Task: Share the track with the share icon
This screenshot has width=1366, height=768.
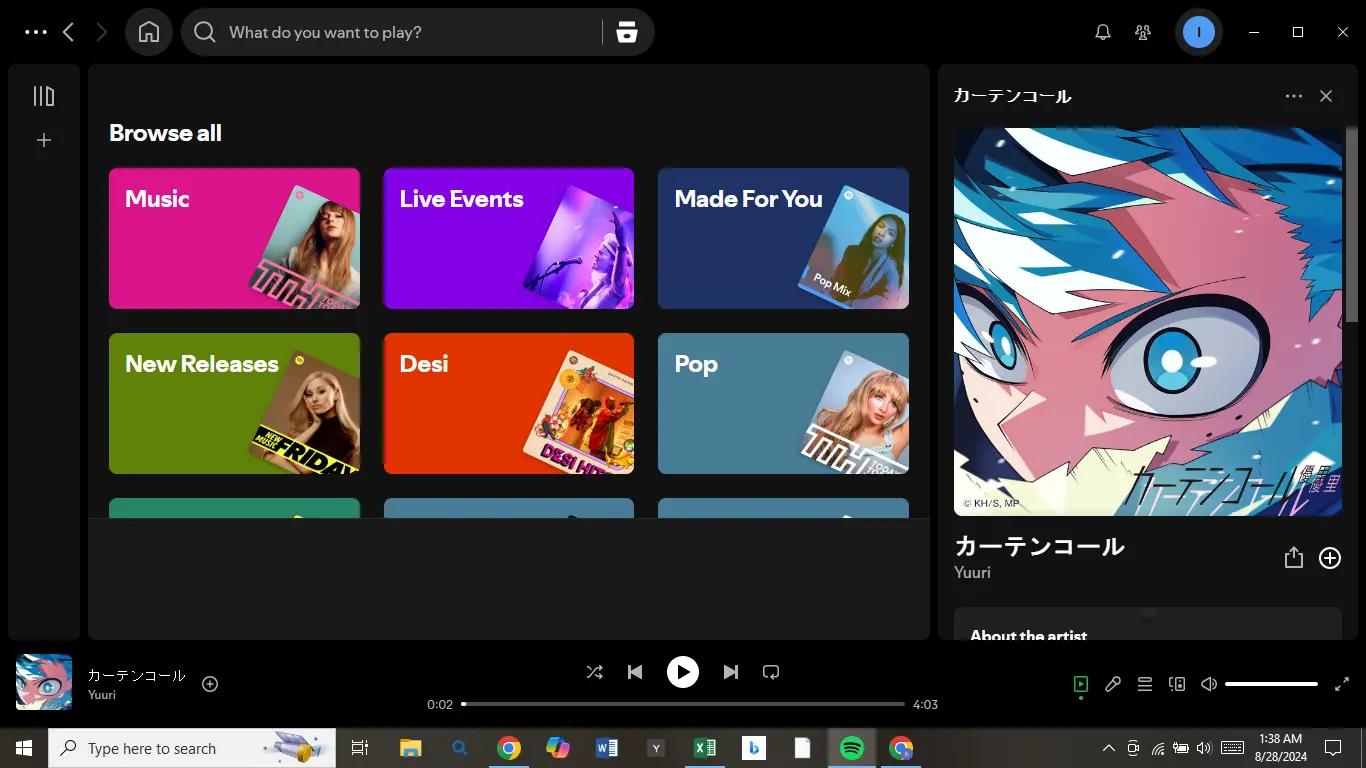Action: pos(1294,558)
